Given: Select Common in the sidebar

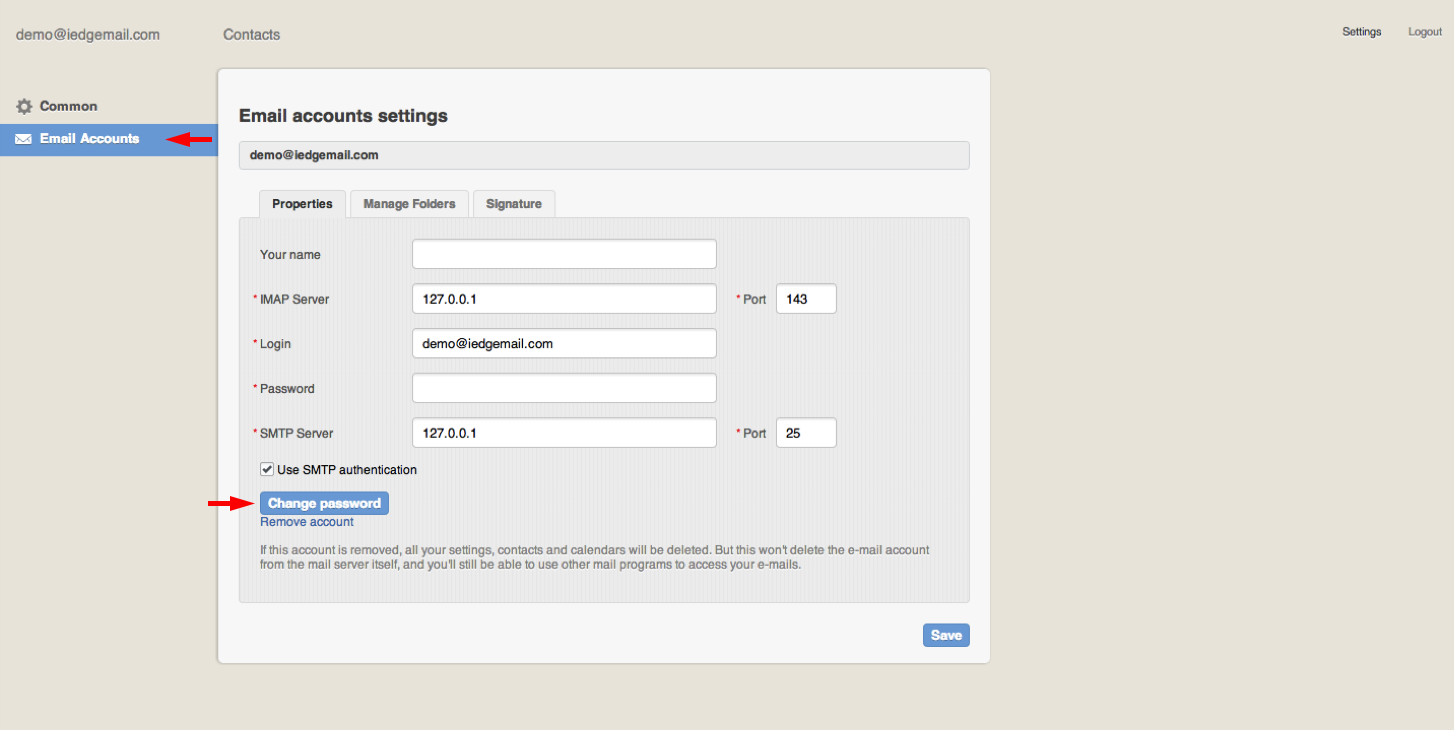Looking at the screenshot, I should point(68,106).
